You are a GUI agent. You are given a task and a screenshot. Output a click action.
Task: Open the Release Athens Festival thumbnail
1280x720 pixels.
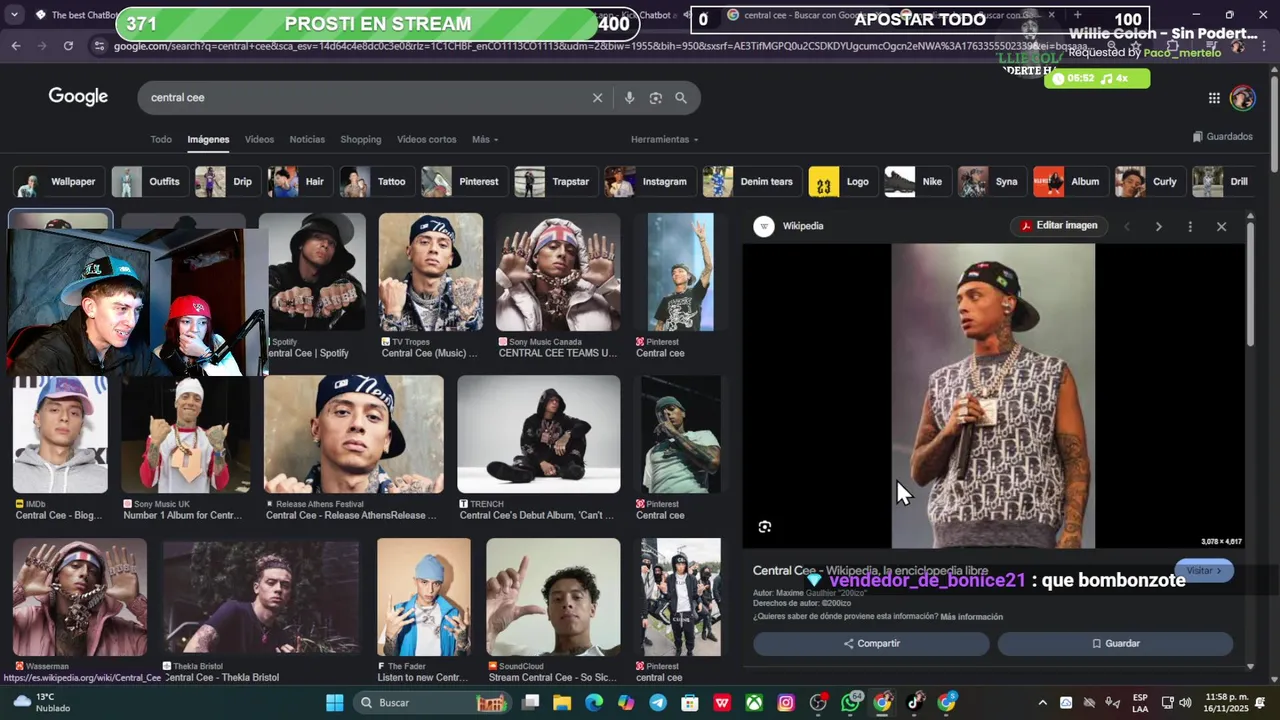click(353, 434)
